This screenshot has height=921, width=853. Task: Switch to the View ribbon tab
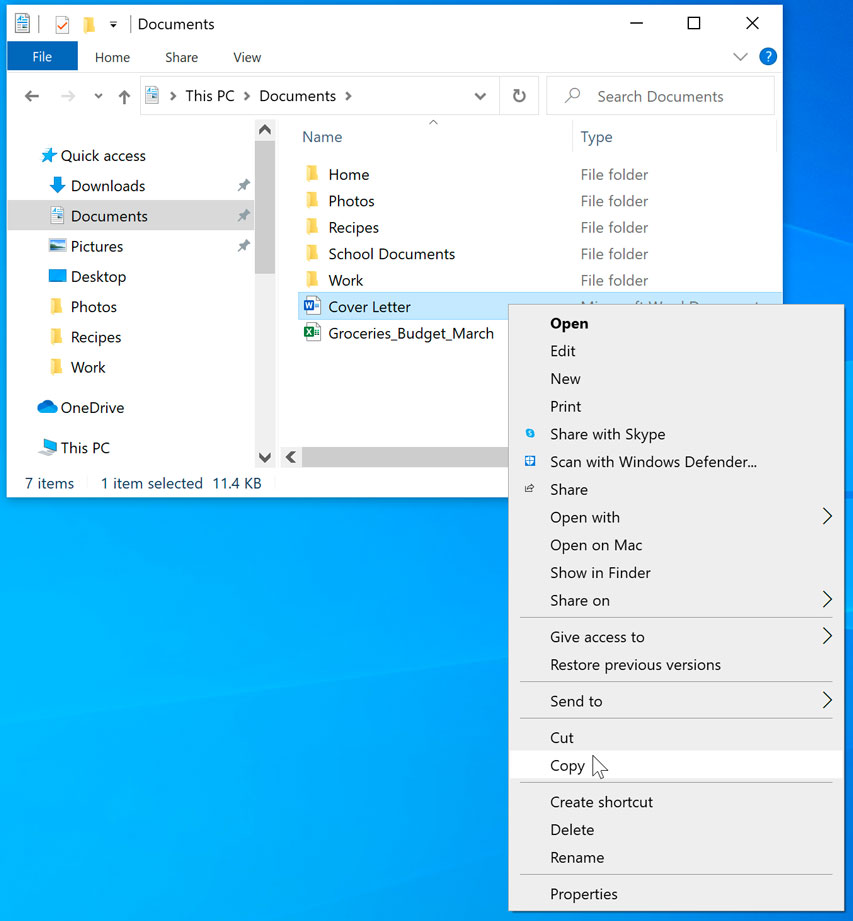pos(246,57)
